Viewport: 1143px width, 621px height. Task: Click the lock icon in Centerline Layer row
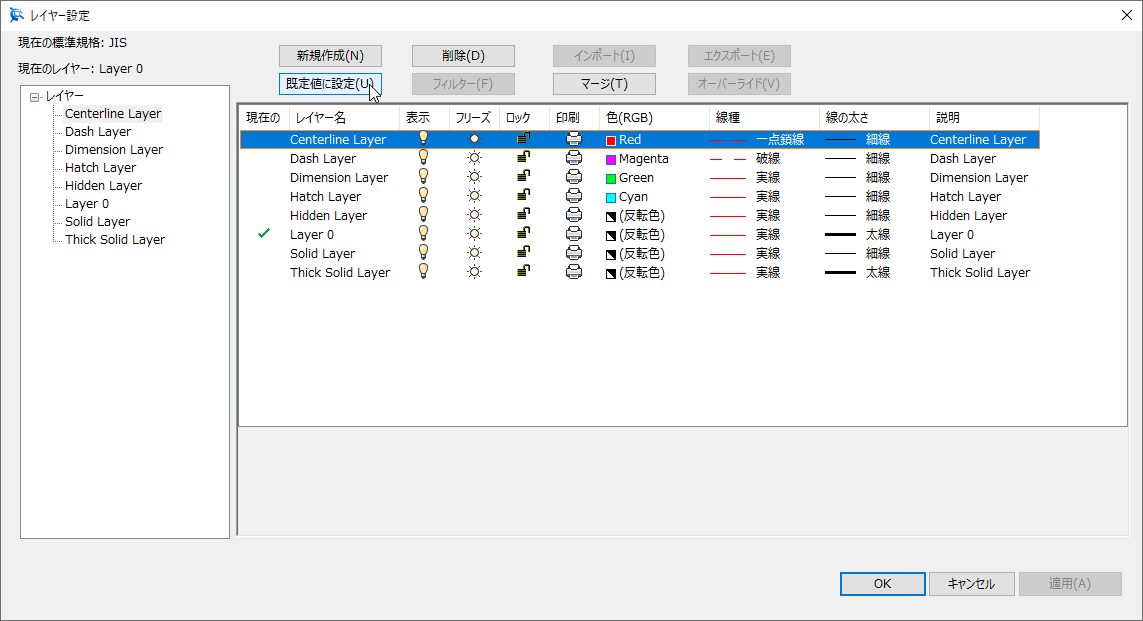(523, 139)
